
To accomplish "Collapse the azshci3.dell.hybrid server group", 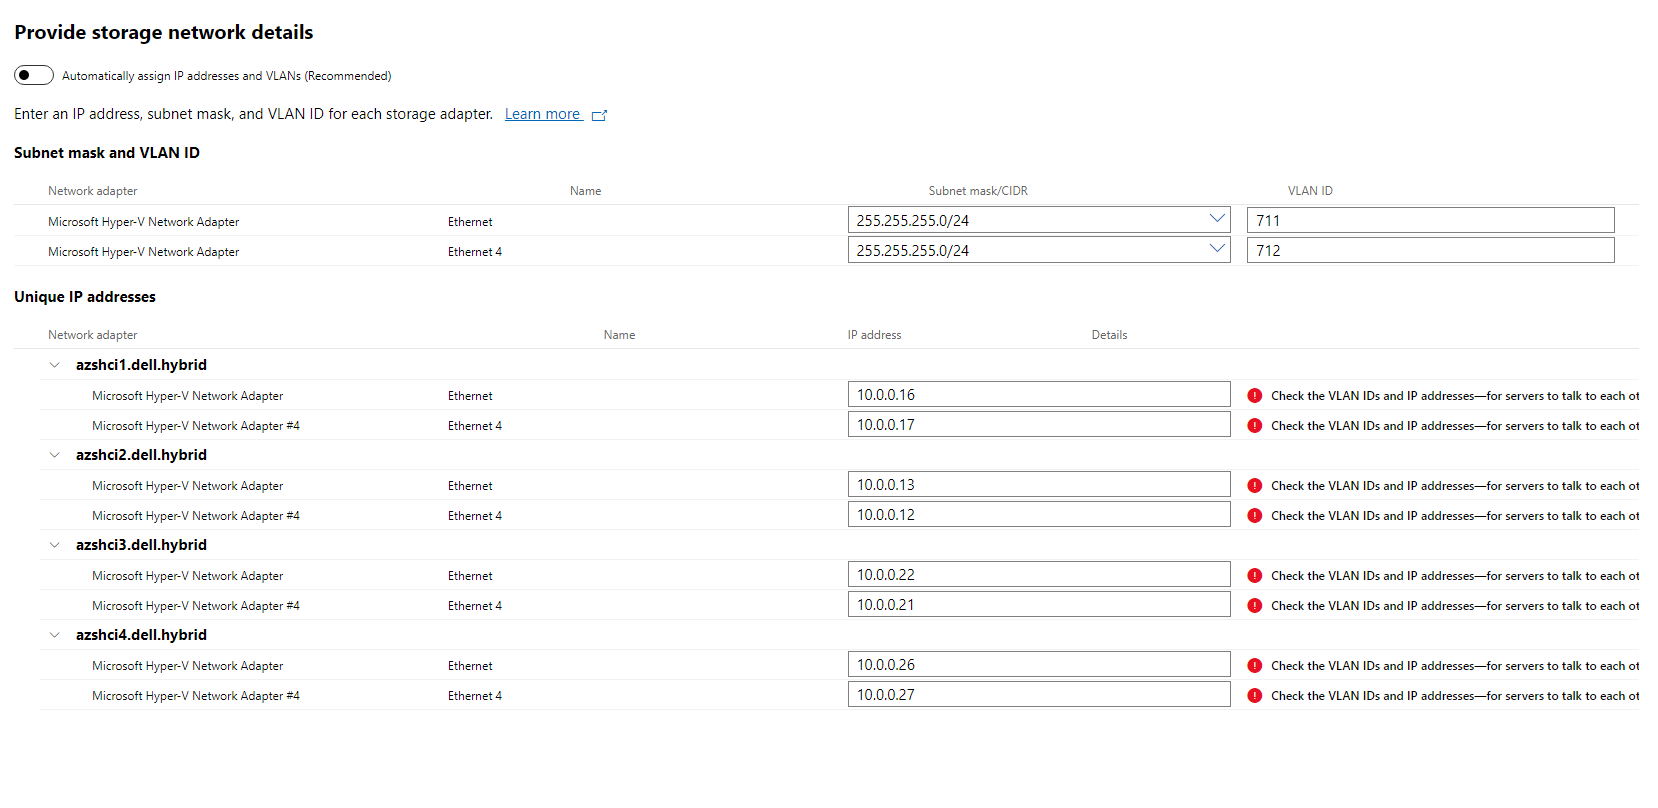I will (55, 545).
